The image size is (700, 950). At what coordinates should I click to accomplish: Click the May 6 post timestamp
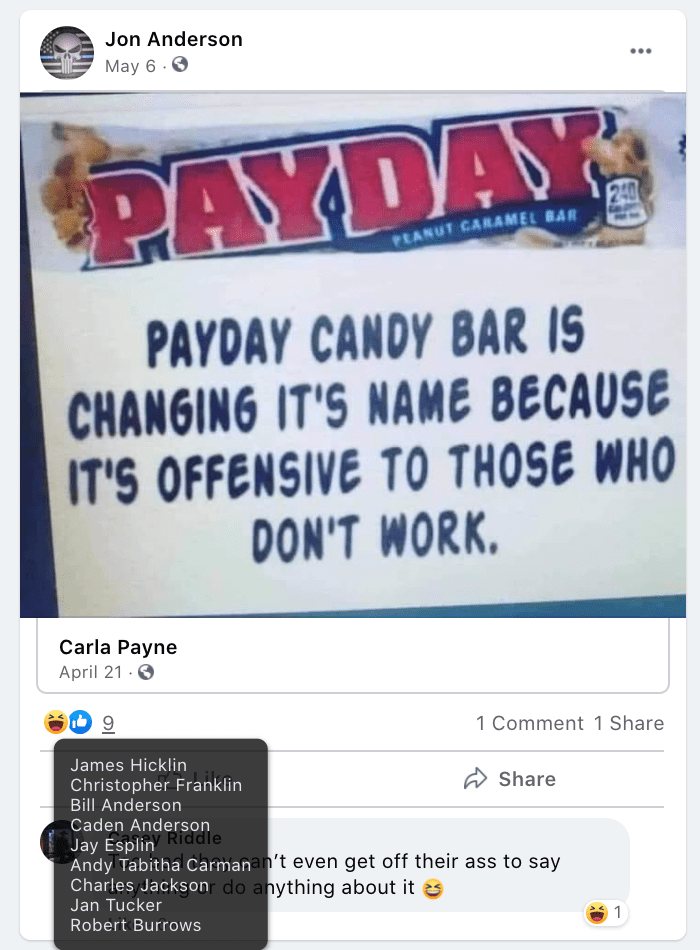130,65
